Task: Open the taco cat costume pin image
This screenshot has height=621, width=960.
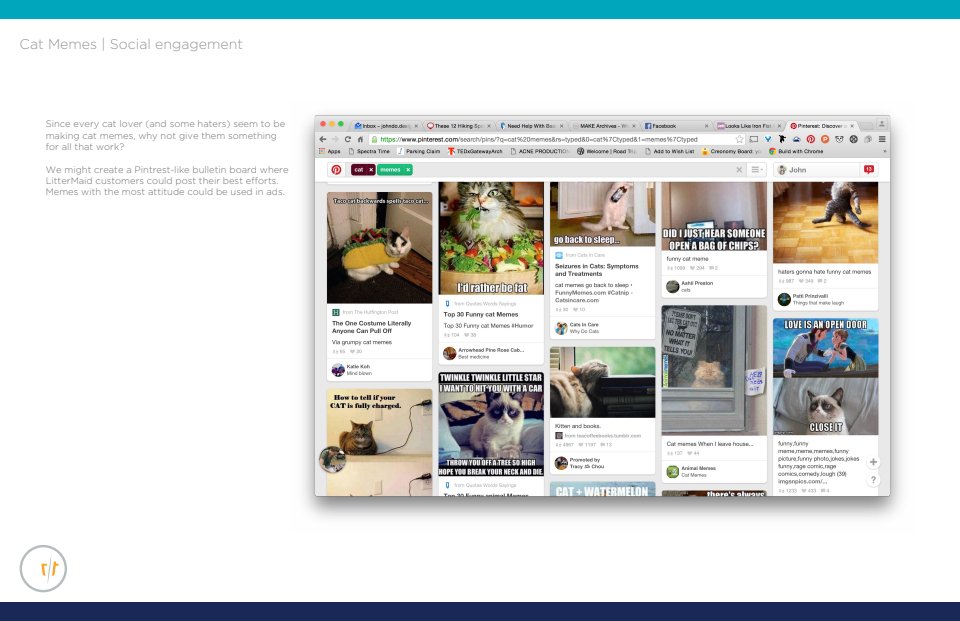Action: (x=379, y=247)
